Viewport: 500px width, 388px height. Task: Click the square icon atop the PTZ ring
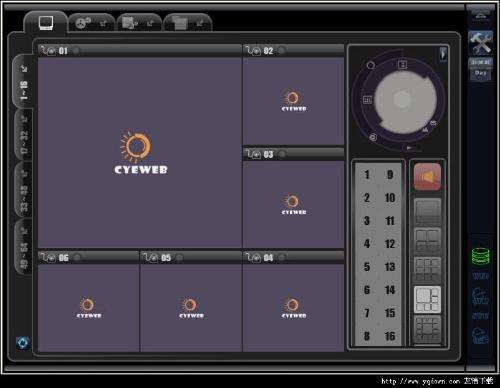pos(403,64)
